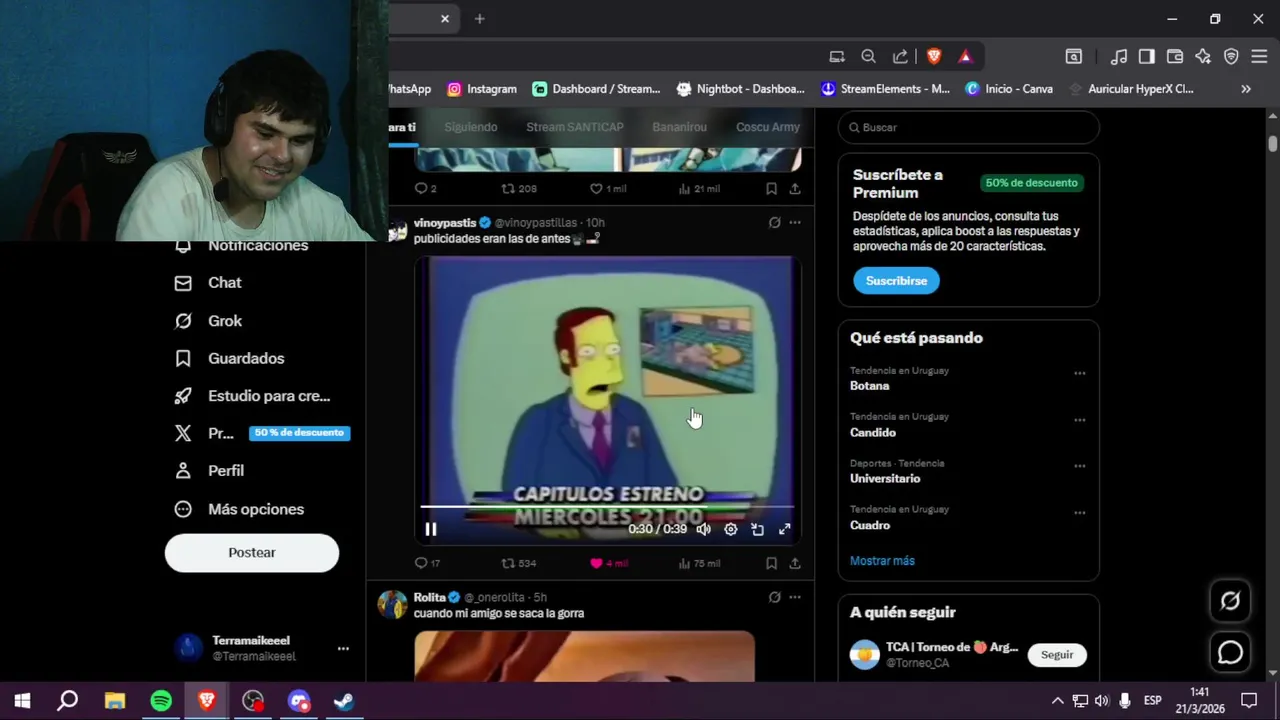The image size is (1280, 720).
Task: Click the Postear button
Action: 252,553
